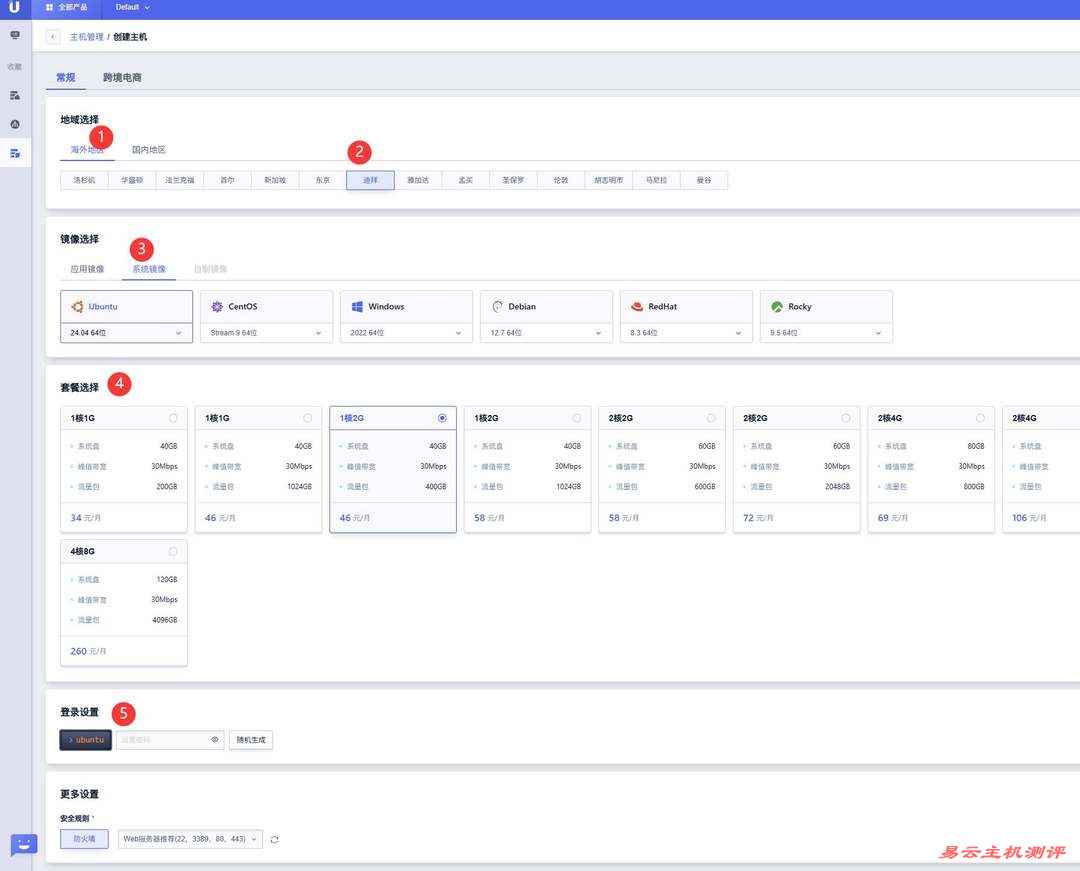
Task: Select the 4核8G plan radio button
Action: (173, 551)
